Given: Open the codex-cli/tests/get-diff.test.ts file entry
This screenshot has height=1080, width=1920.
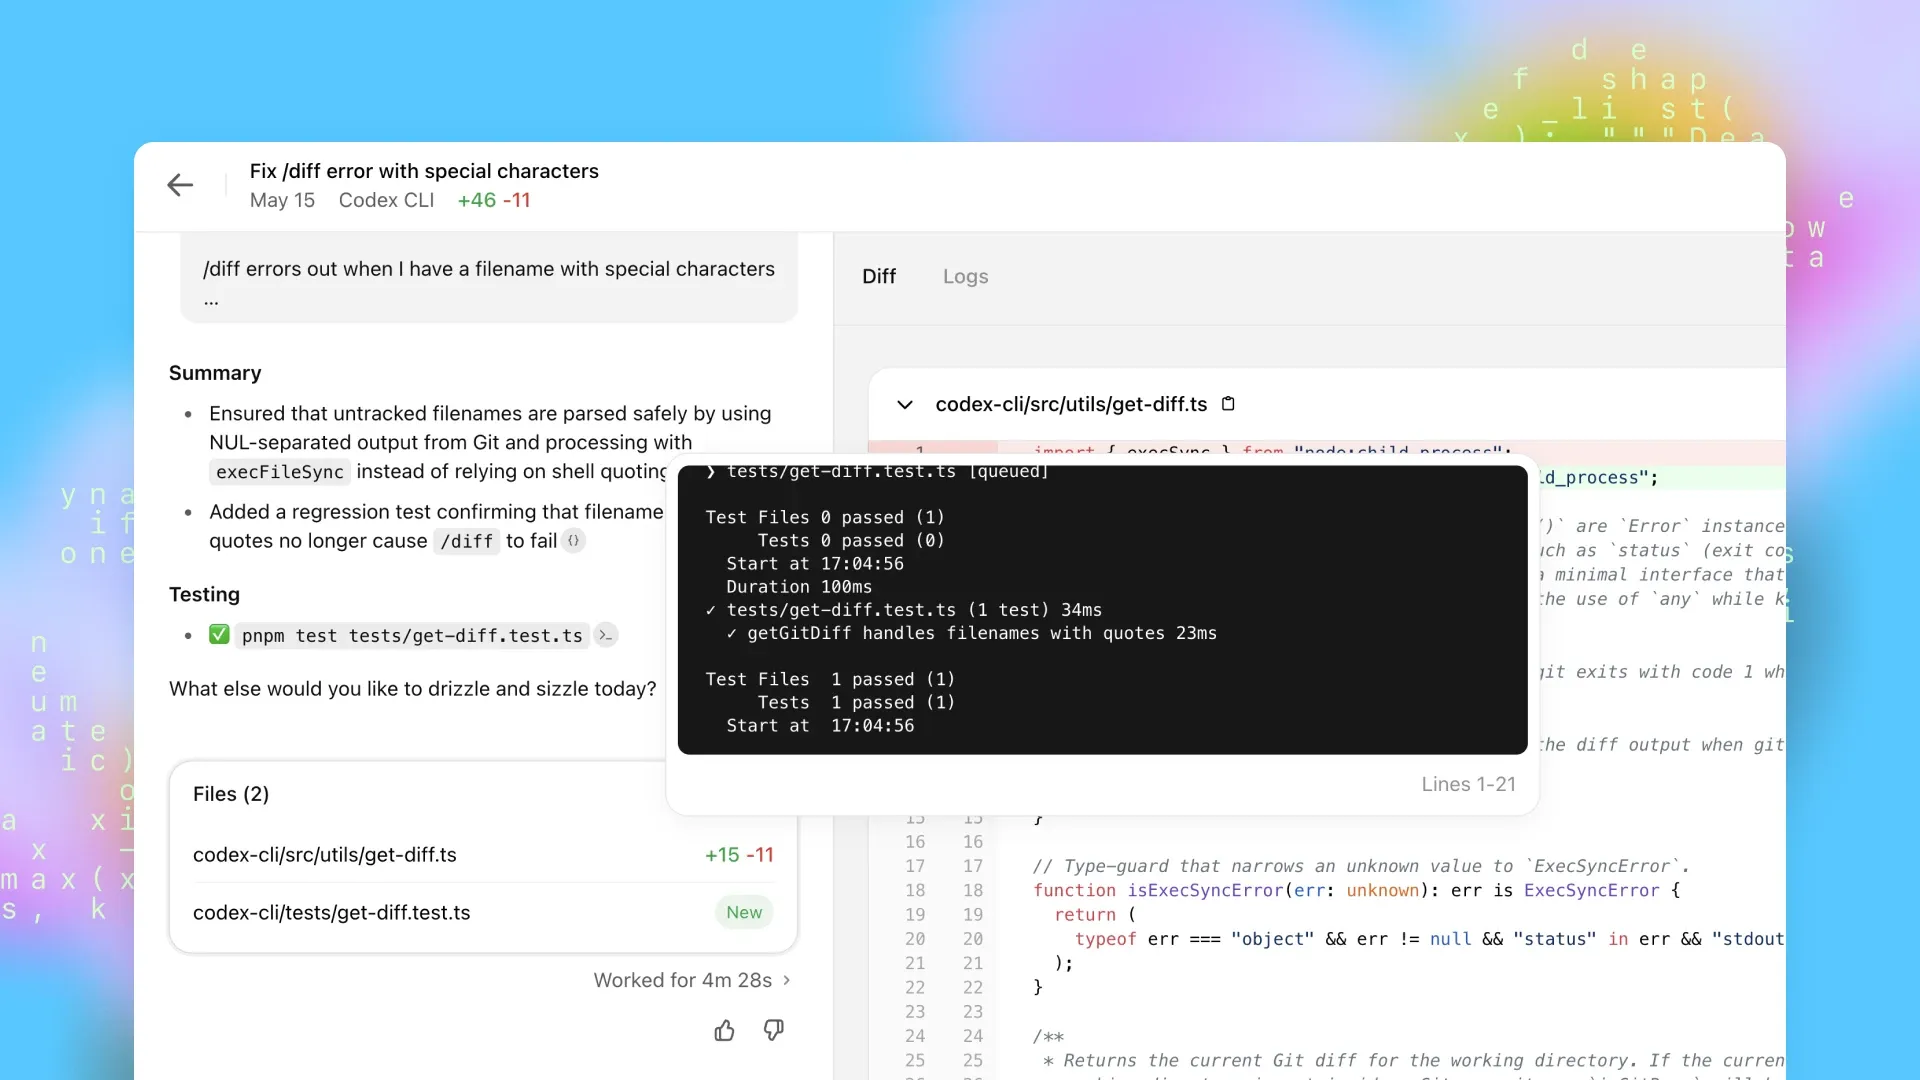Looking at the screenshot, I should coord(331,912).
